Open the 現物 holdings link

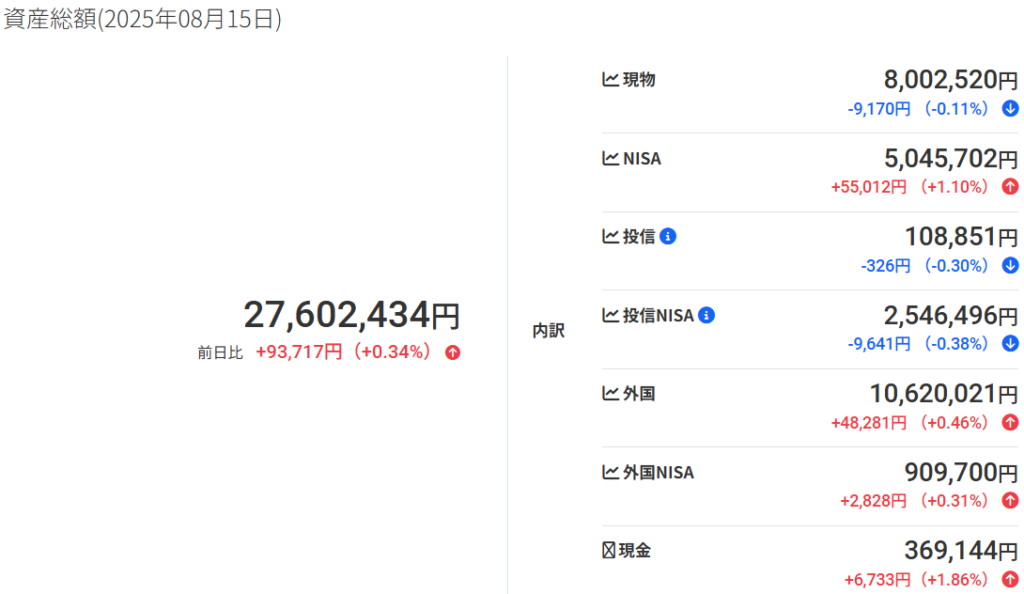pyautogui.click(x=639, y=80)
